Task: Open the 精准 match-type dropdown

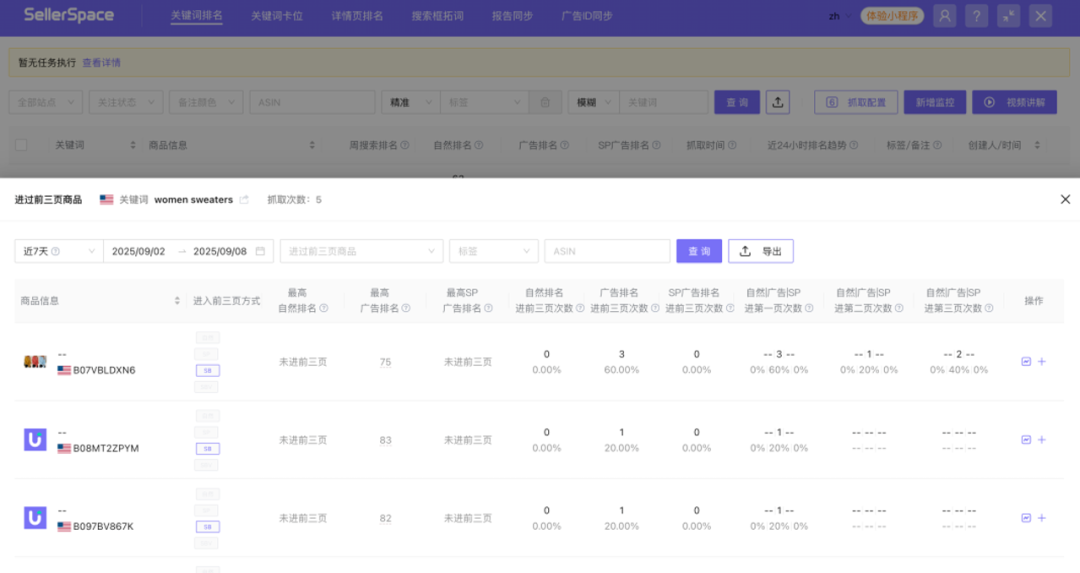Action: click(411, 102)
